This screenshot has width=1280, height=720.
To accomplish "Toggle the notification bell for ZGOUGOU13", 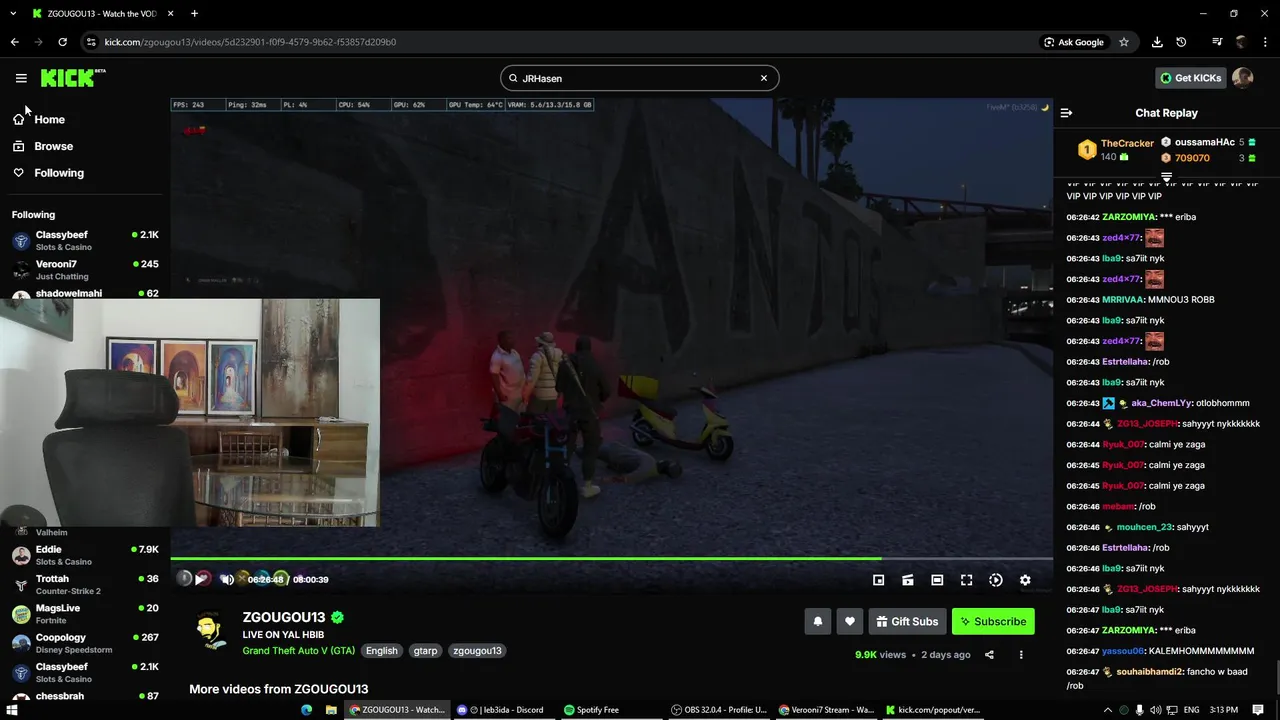I will tap(818, 621).
